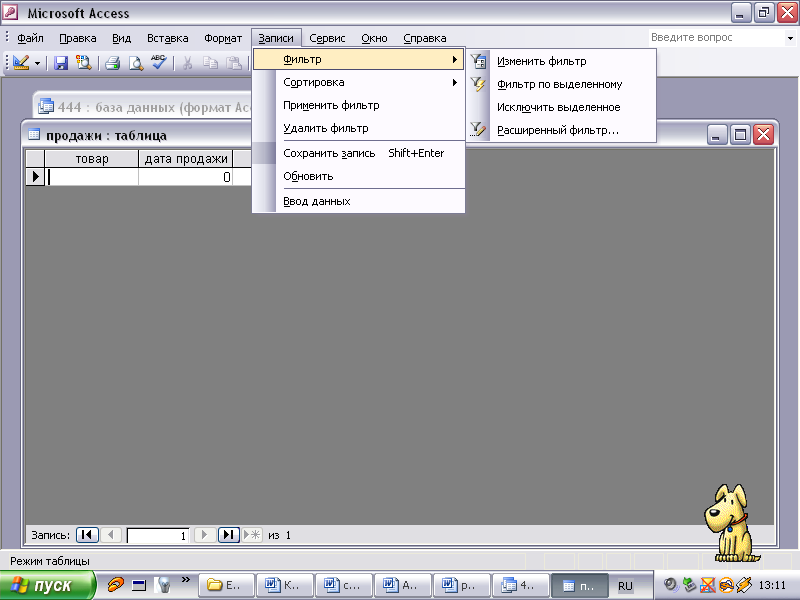The height and width of the screenshot is (600, 800).
Task: Click the File Search toolbar icon
Action: pos(84,63)
